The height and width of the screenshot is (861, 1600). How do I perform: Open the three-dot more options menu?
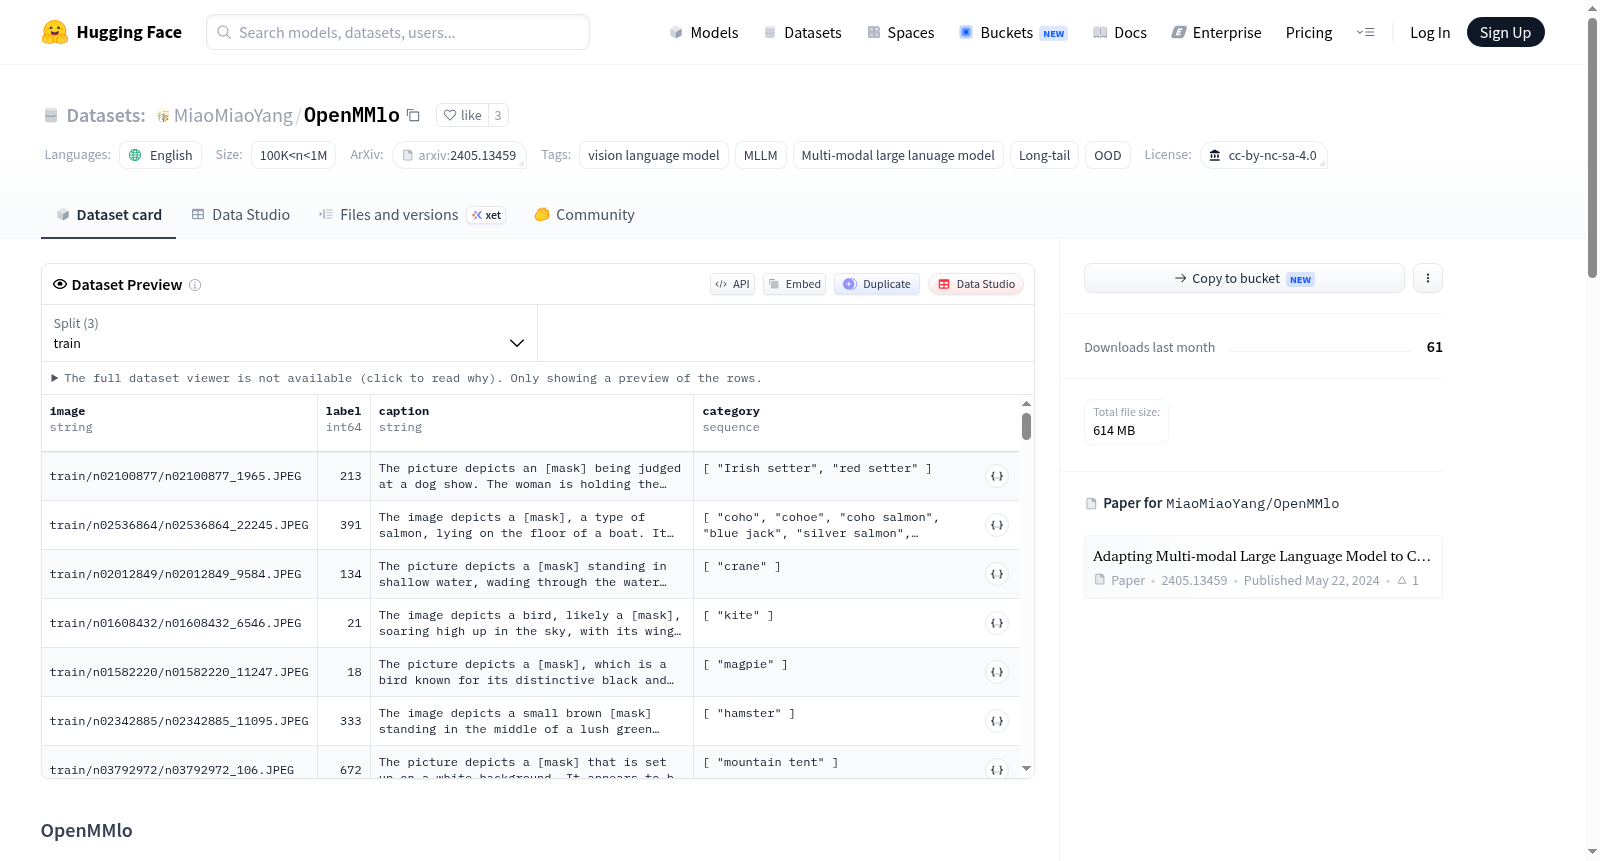coord(1428,278)
